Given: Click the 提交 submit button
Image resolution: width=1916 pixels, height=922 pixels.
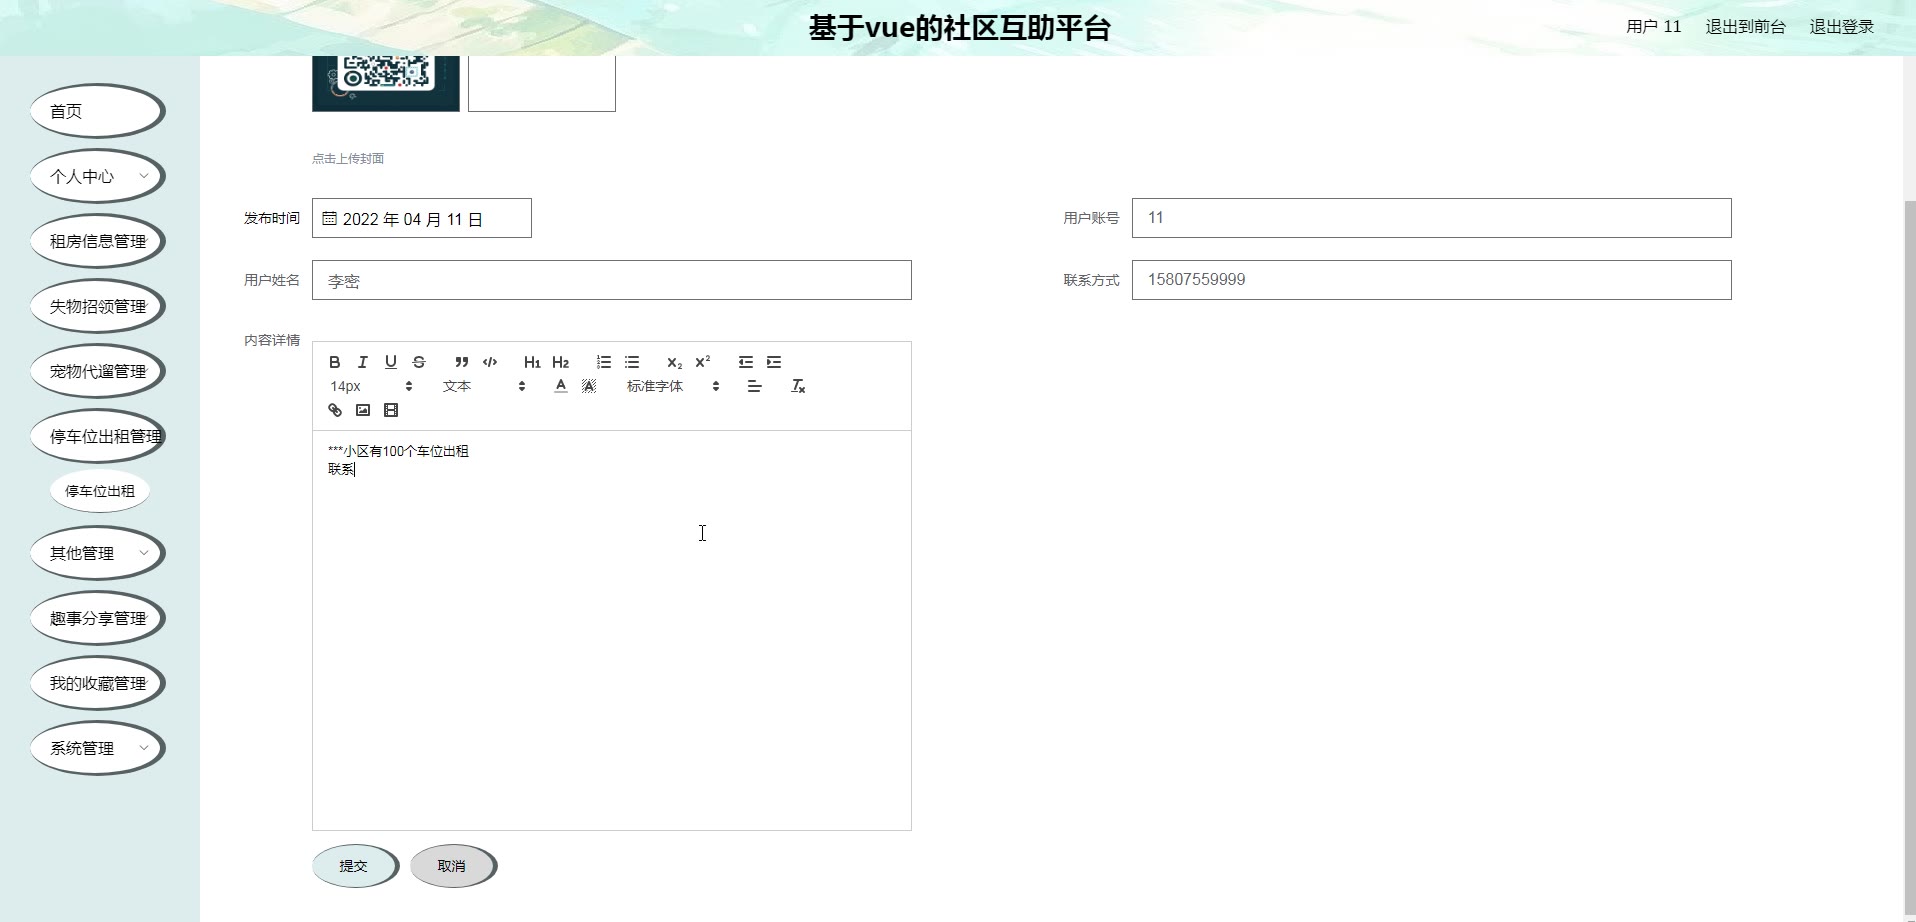Looking at the screenshot, I should tap(355, 866).
